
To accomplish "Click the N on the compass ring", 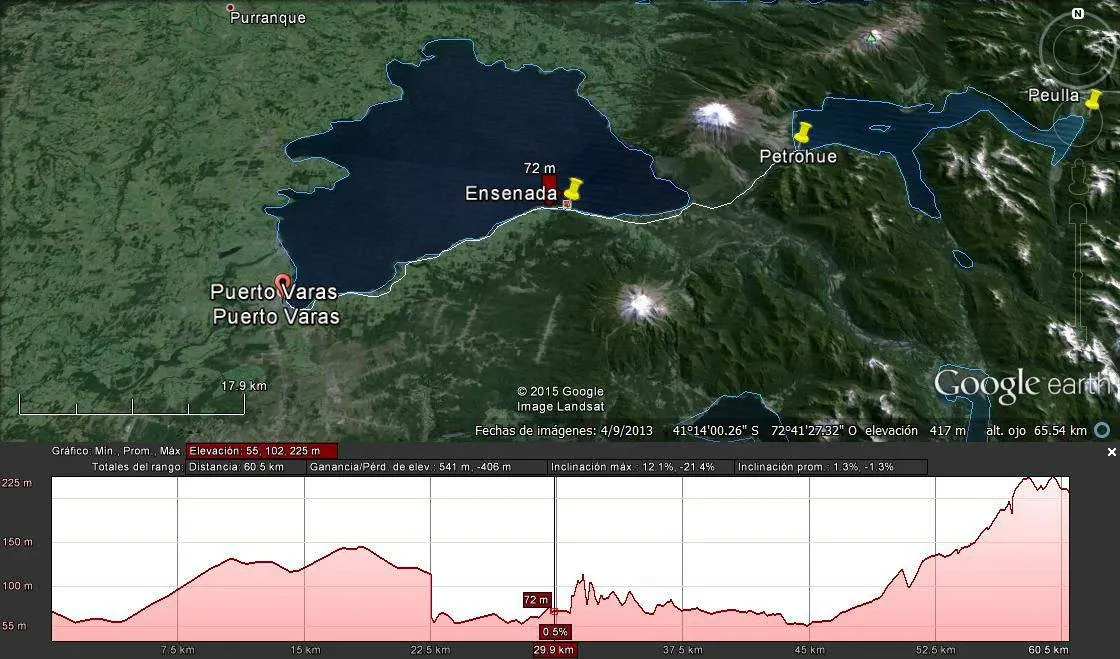I will (x=1078, y=14).
